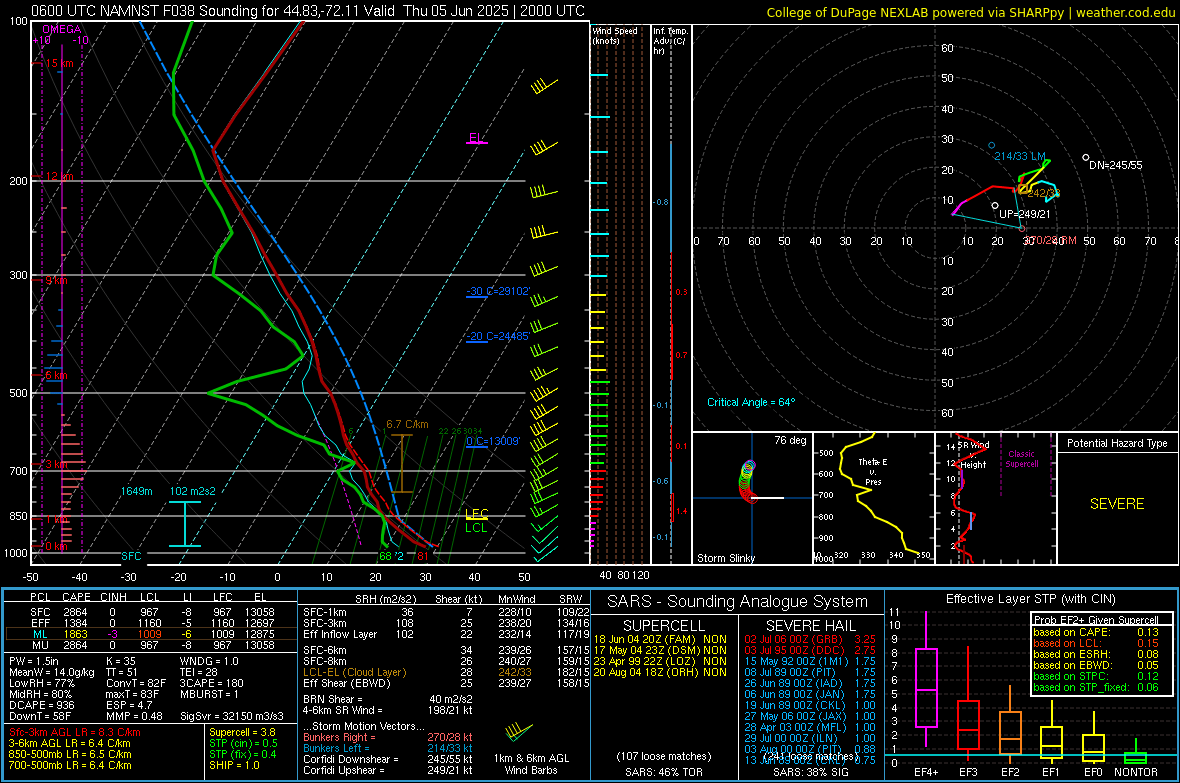
Task: Click the 'Supercell = 3.8' composite value
Action: tap(242, 732)
